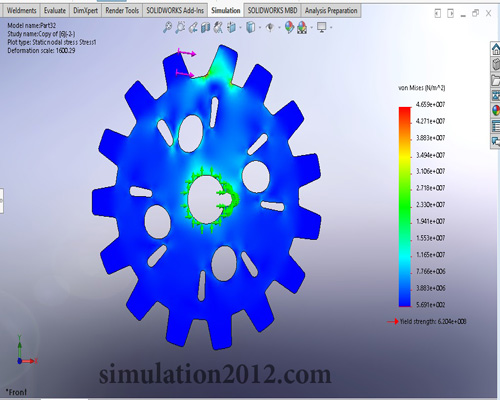
Task: Close the document window
Action: 488,13
